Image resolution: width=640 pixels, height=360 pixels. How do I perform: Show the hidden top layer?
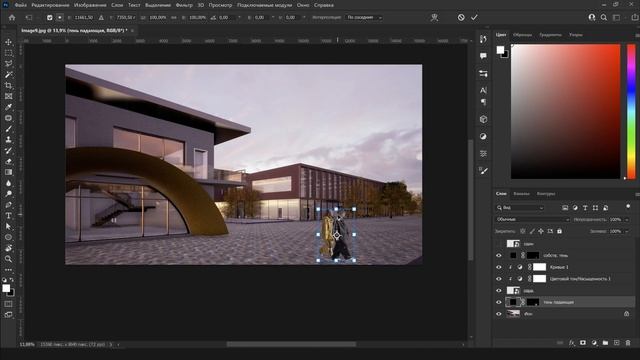499,244
